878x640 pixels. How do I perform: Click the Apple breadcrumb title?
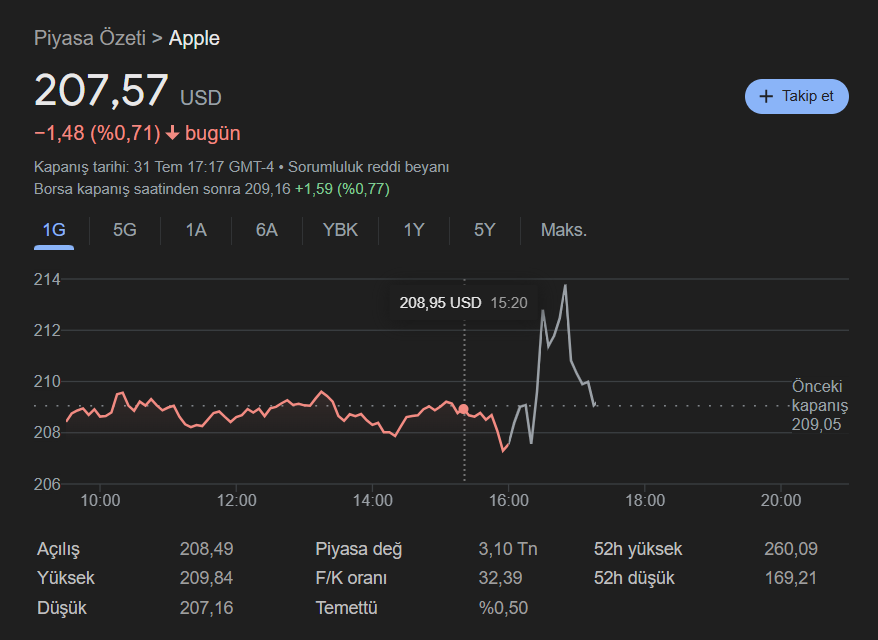tap(194, 38)
